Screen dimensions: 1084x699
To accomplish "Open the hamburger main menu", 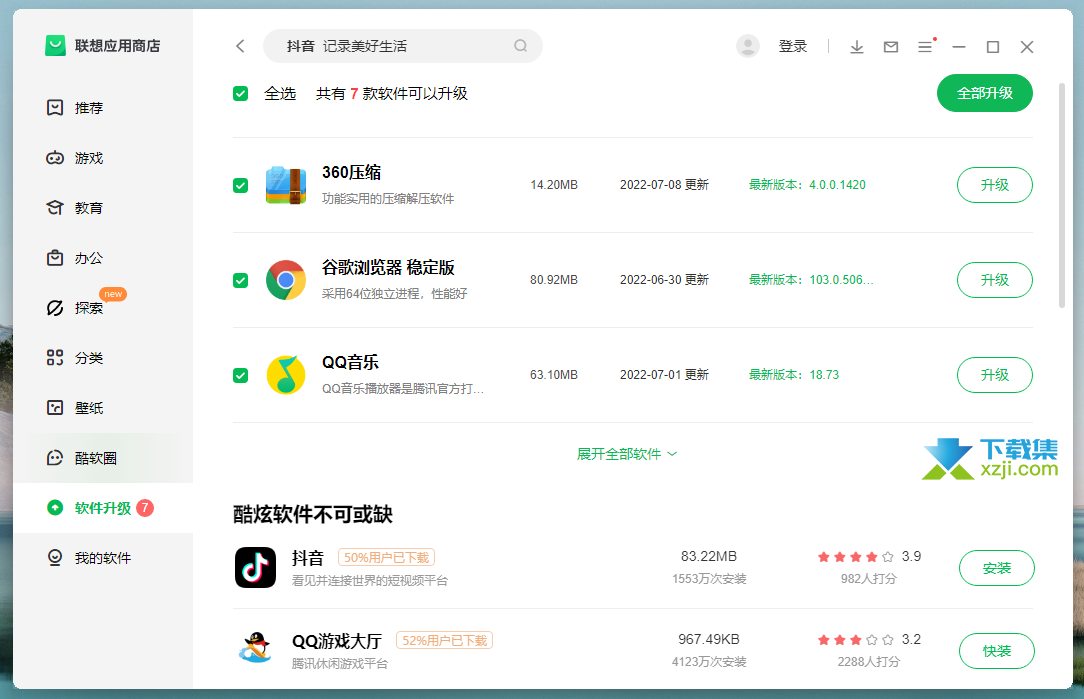I will pyautogui.click(x=925, y=47).
